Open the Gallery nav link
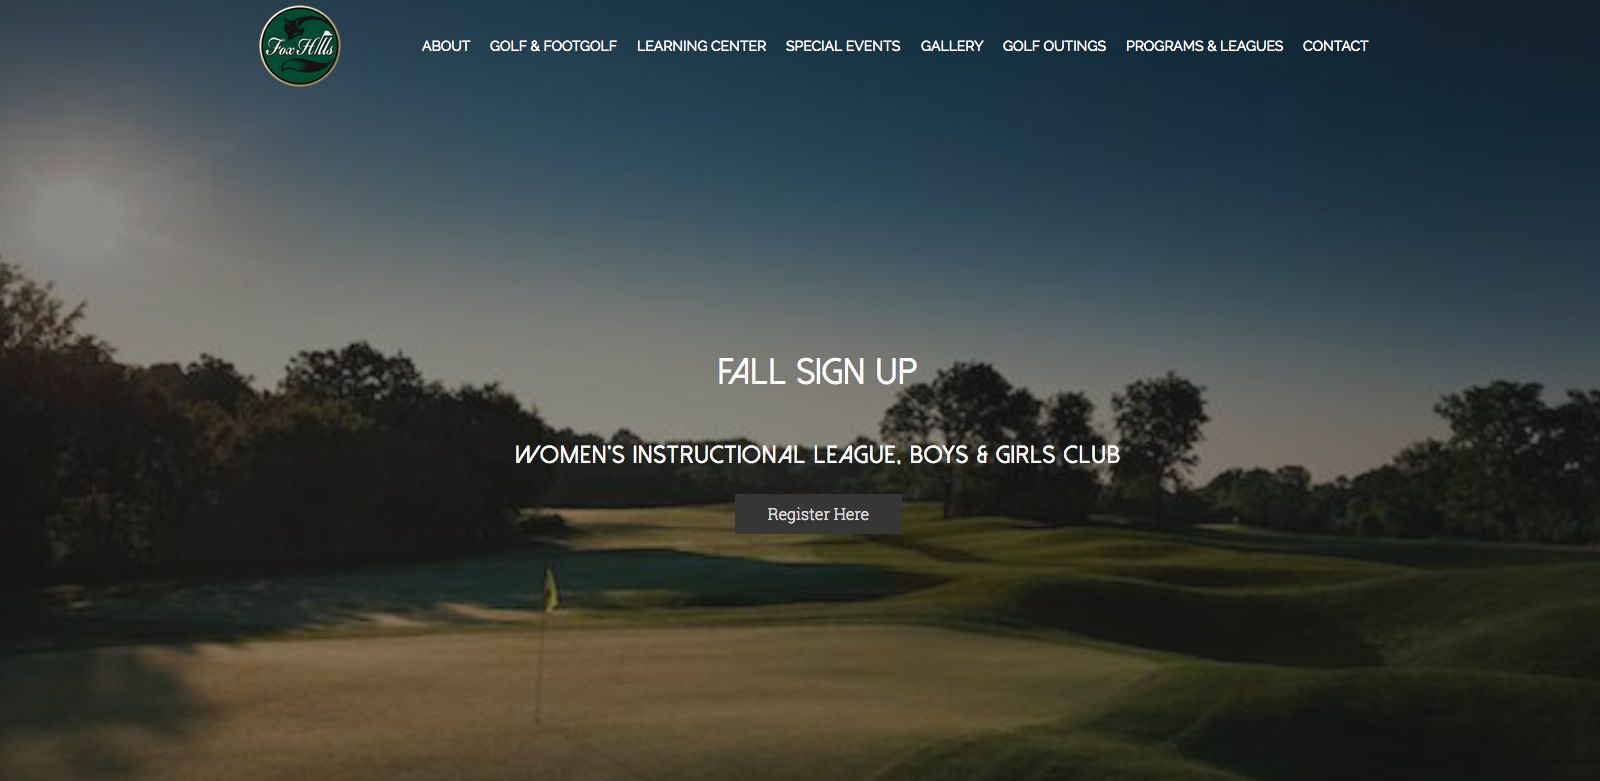The width and height of the screenshot is (1600, 781). point(952,46)
